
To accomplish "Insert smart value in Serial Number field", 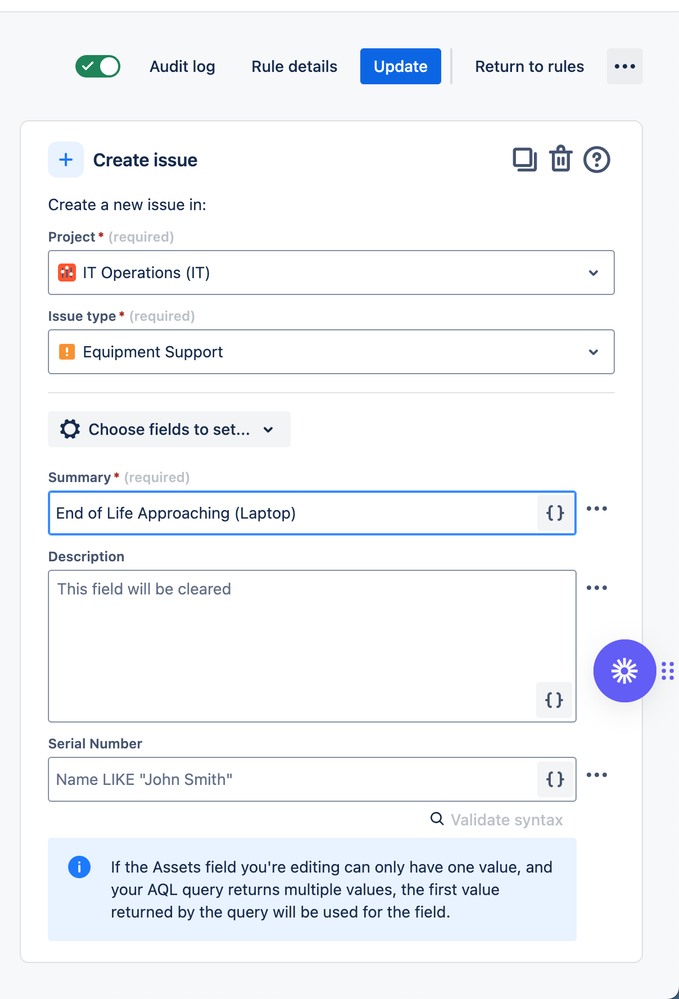I will point(555,779).
